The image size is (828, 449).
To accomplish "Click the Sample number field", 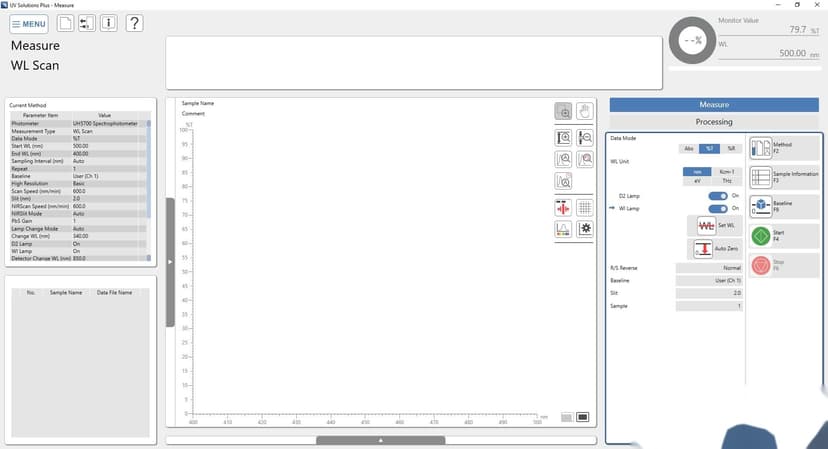I will click(x=709, y=306).
